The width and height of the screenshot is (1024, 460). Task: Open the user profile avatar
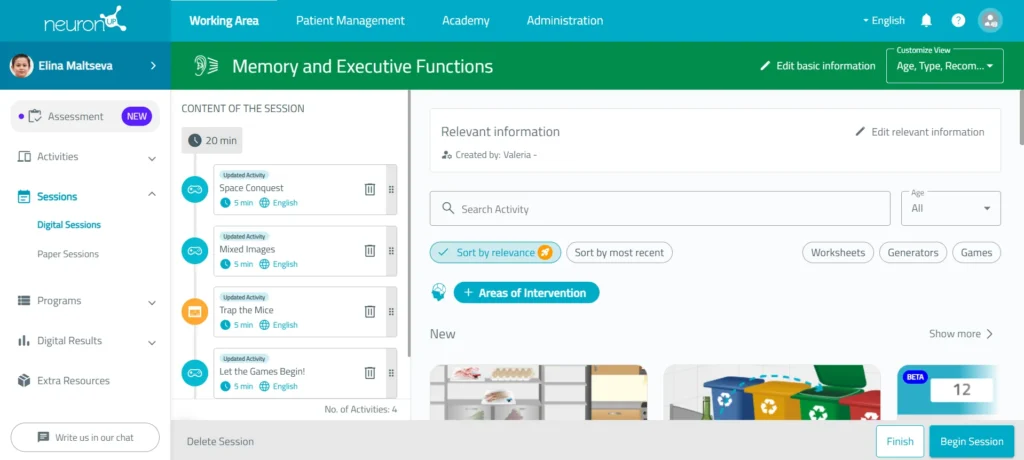point(990,20)
